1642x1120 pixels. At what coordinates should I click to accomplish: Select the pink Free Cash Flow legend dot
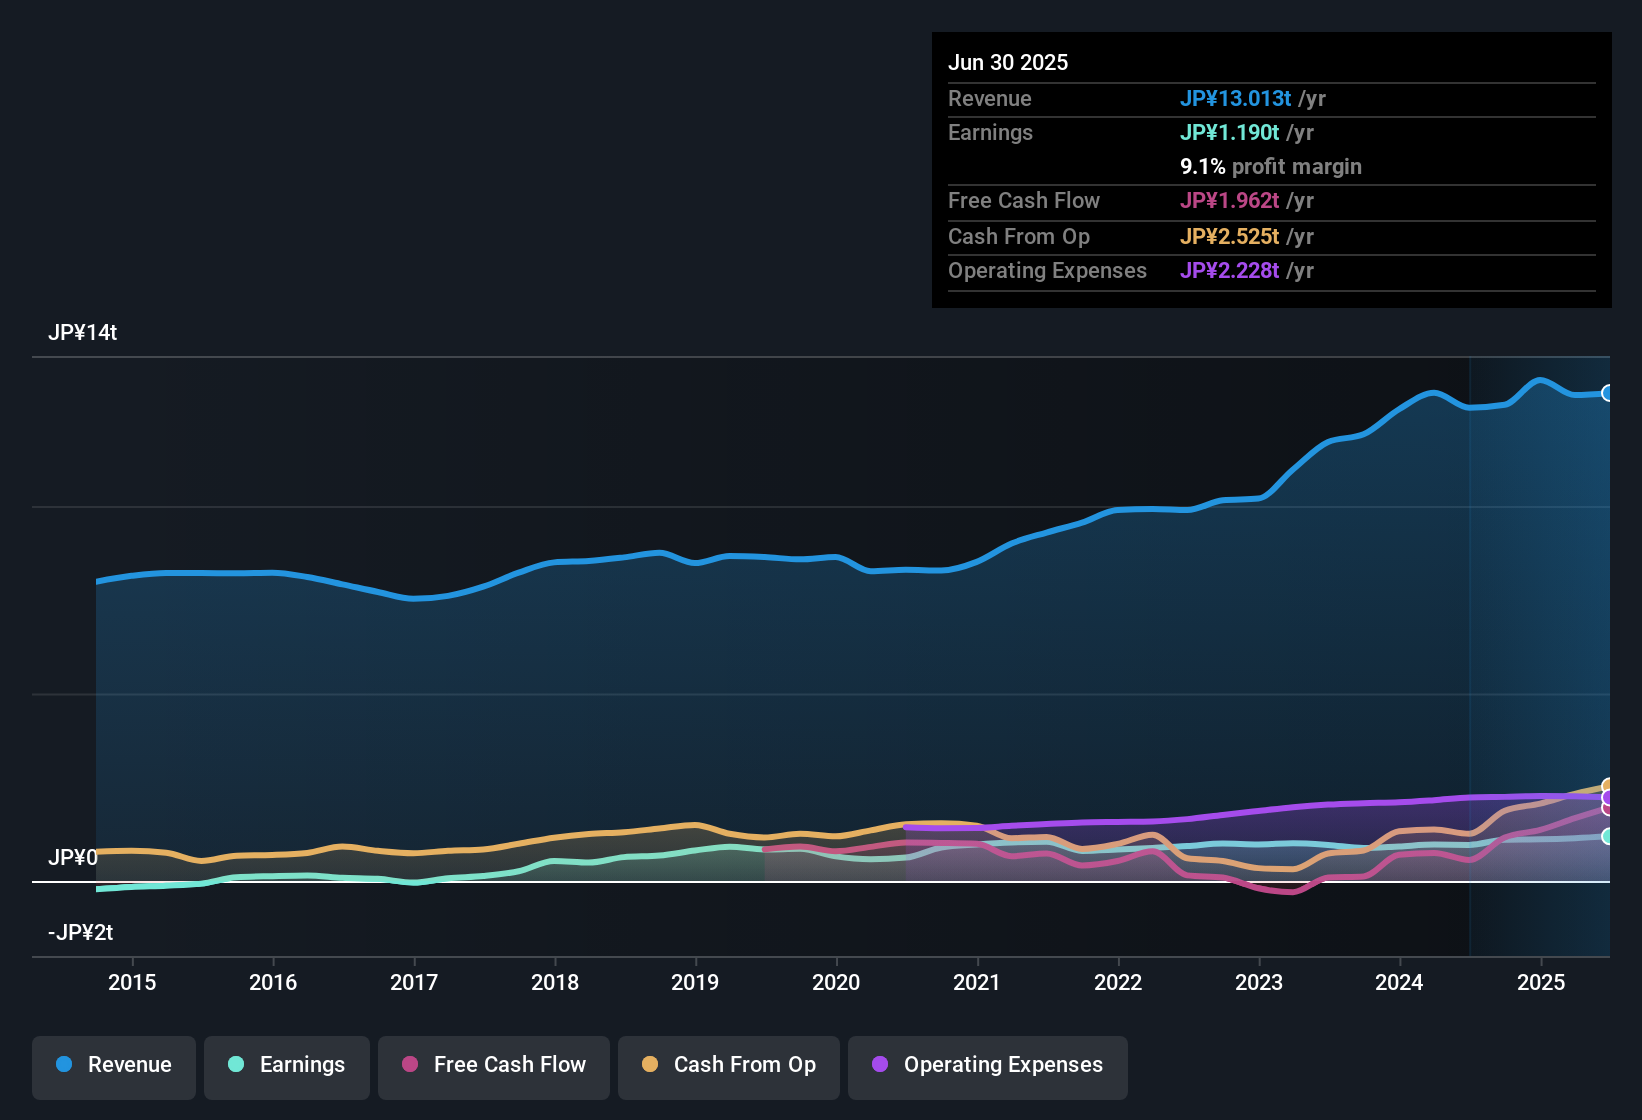tap(409, 1065)
